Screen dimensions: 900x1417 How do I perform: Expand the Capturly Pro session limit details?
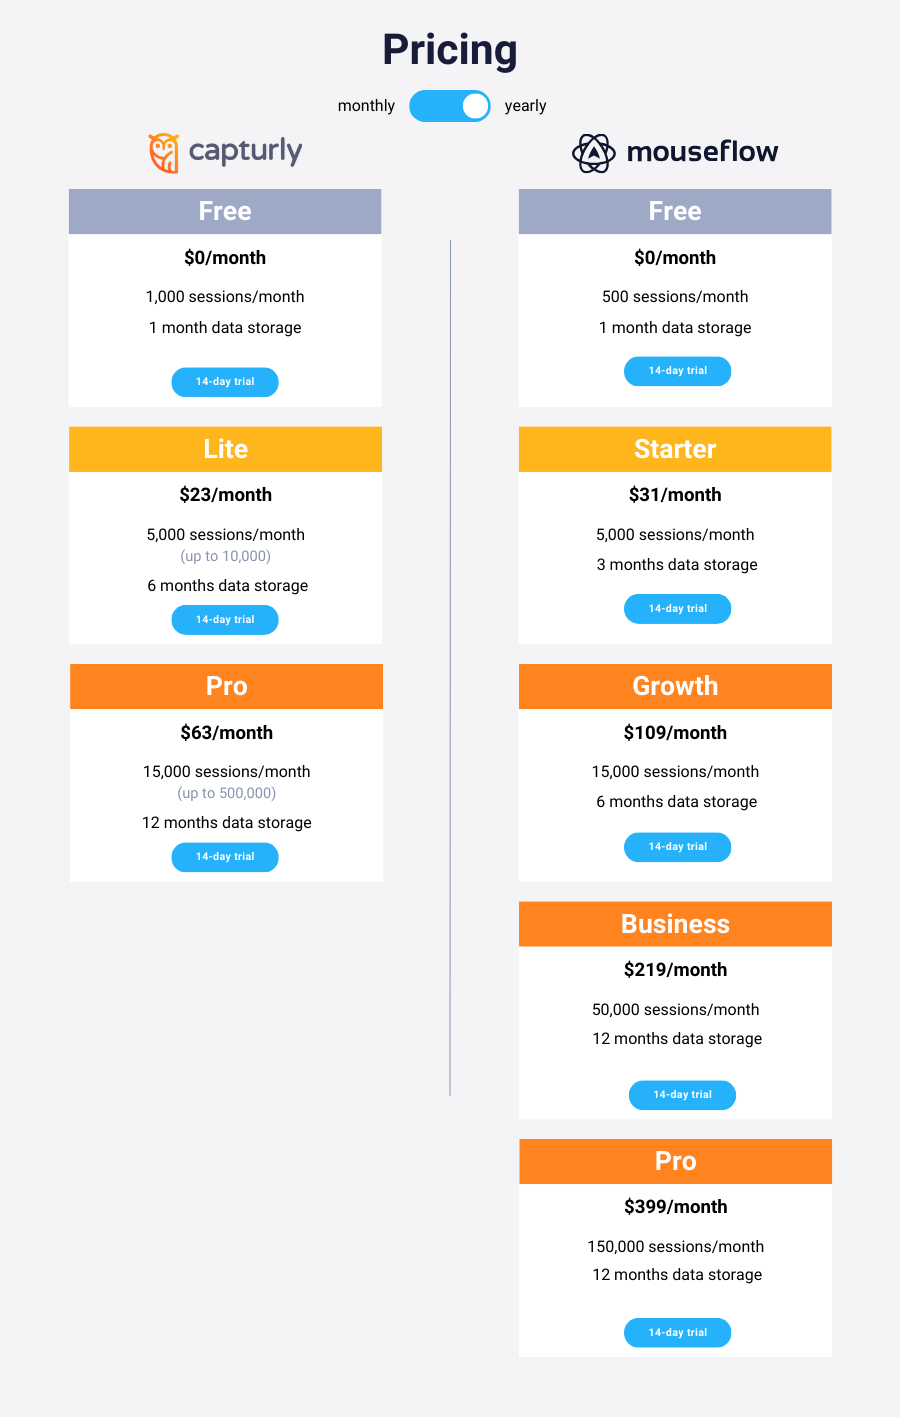coord(226,793)
